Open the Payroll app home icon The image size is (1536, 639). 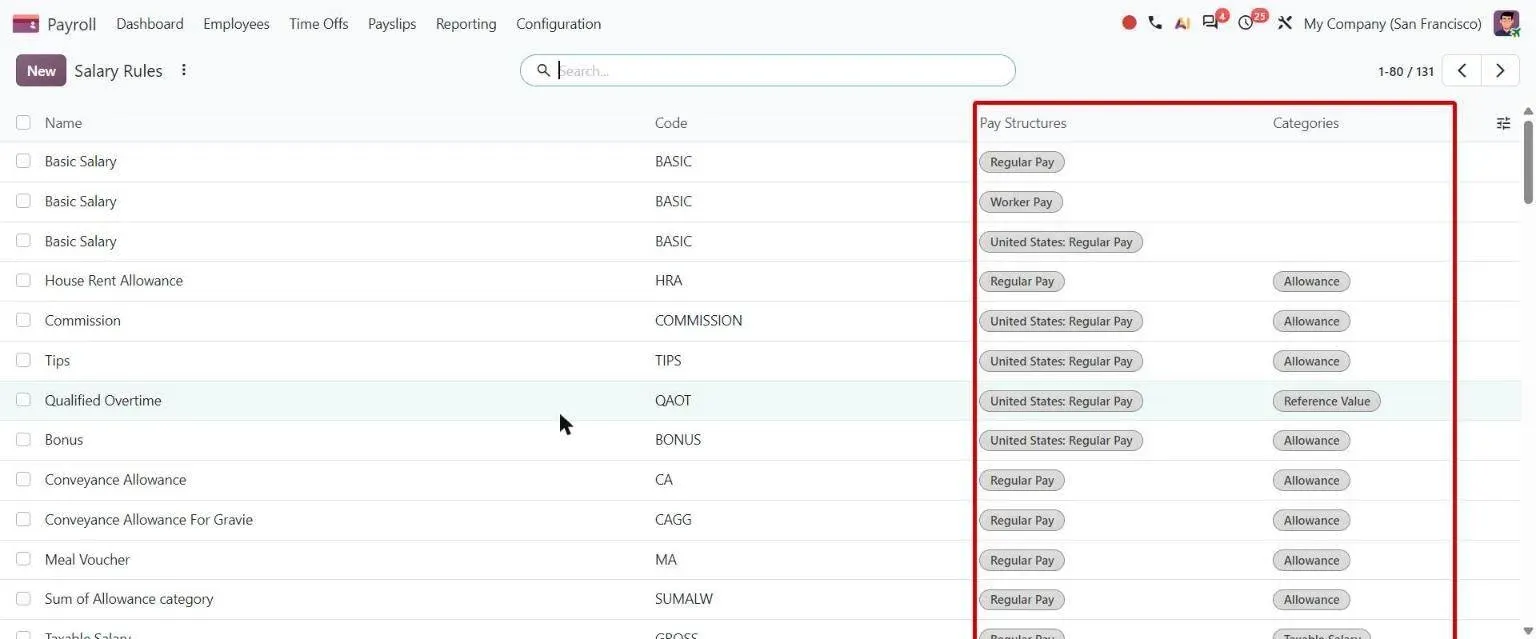tap(25, 24)
